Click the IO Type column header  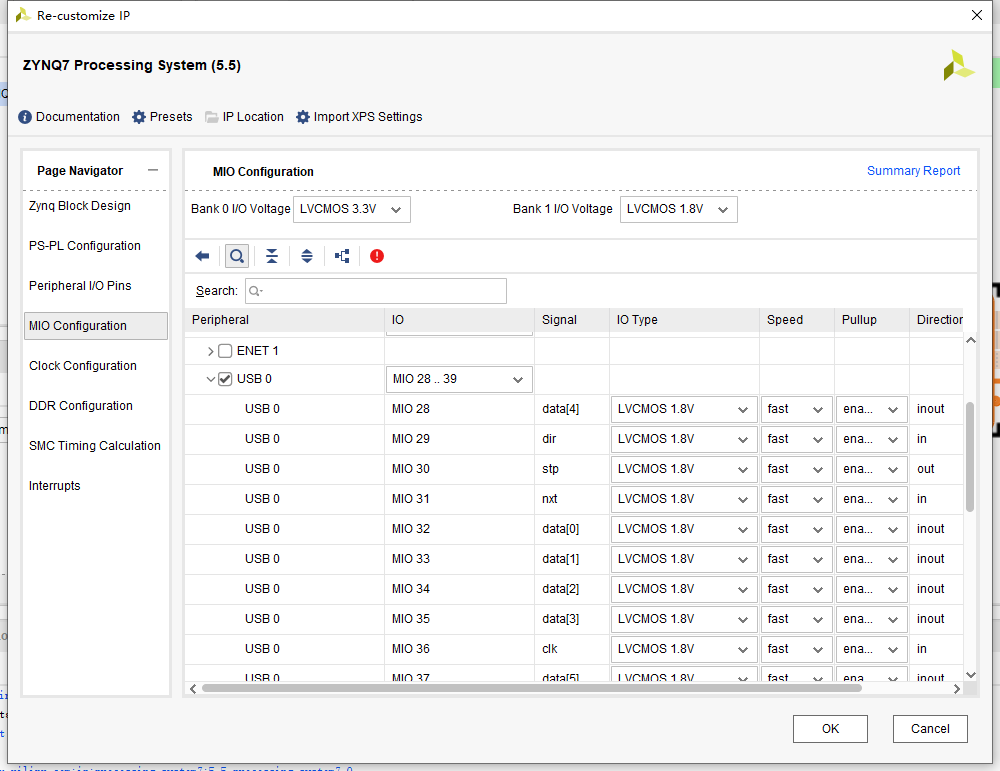684,320
